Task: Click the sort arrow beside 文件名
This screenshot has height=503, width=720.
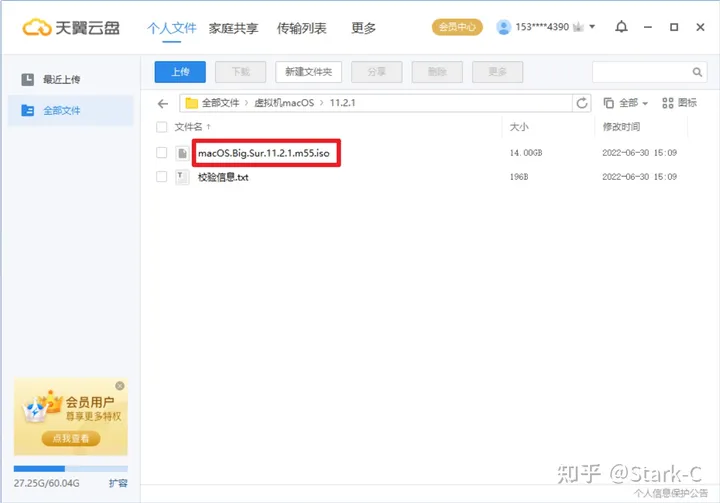Action: pos(208,126)
